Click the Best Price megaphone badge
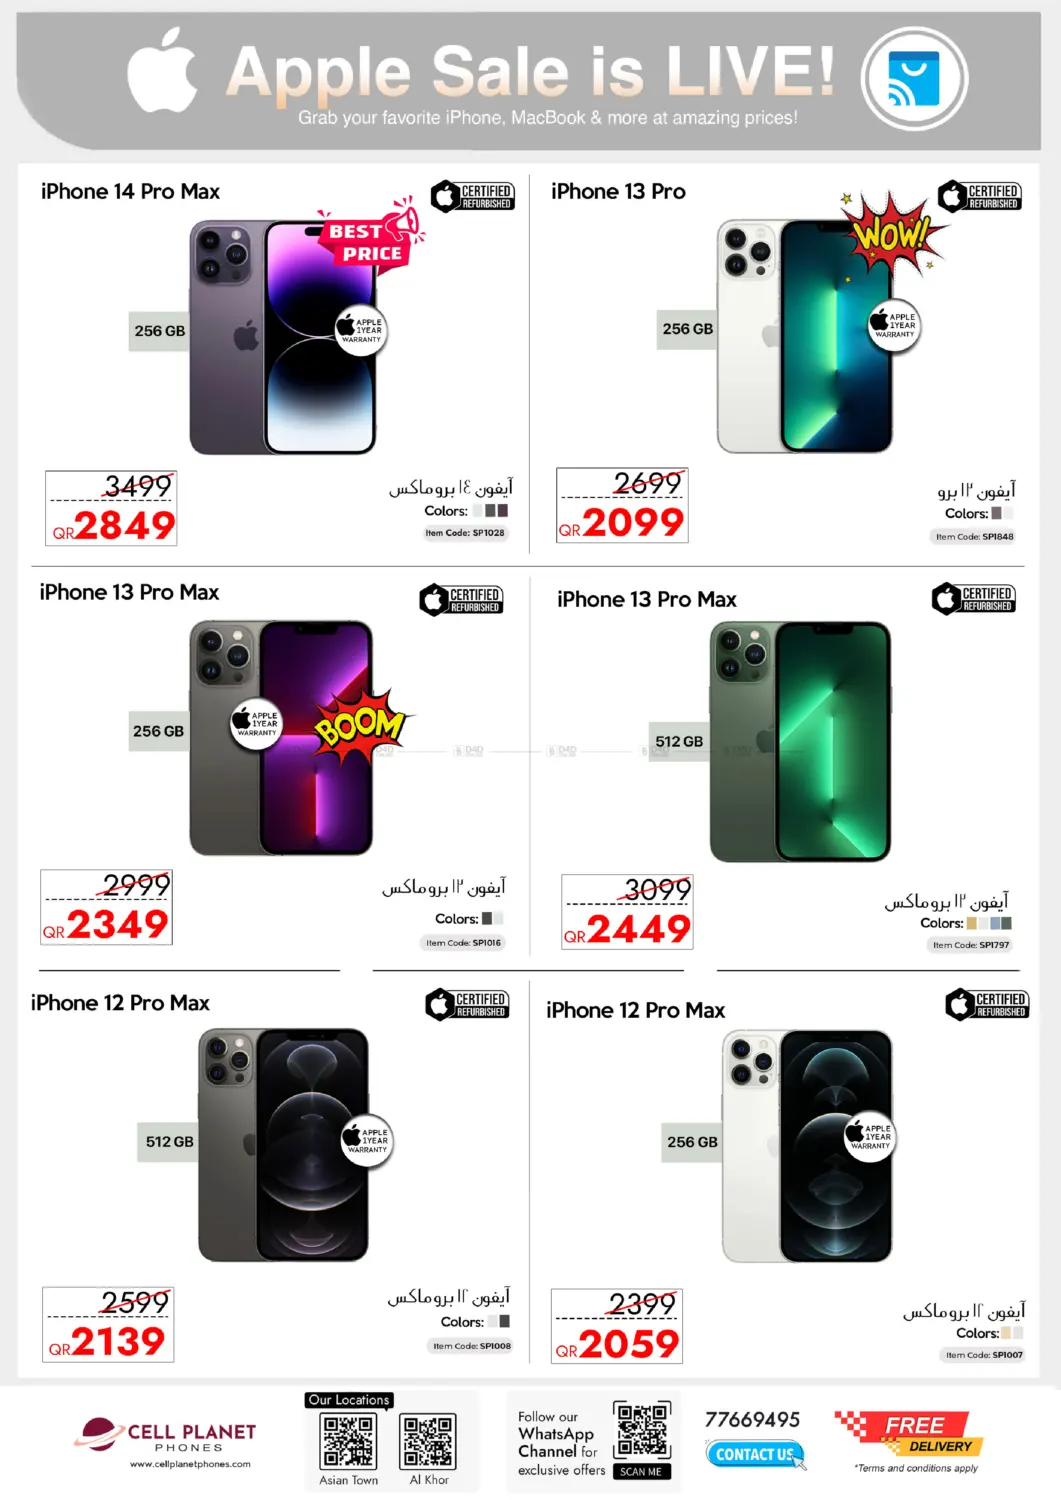This screenshot has width=1061, height=1500. coord(371,234)
